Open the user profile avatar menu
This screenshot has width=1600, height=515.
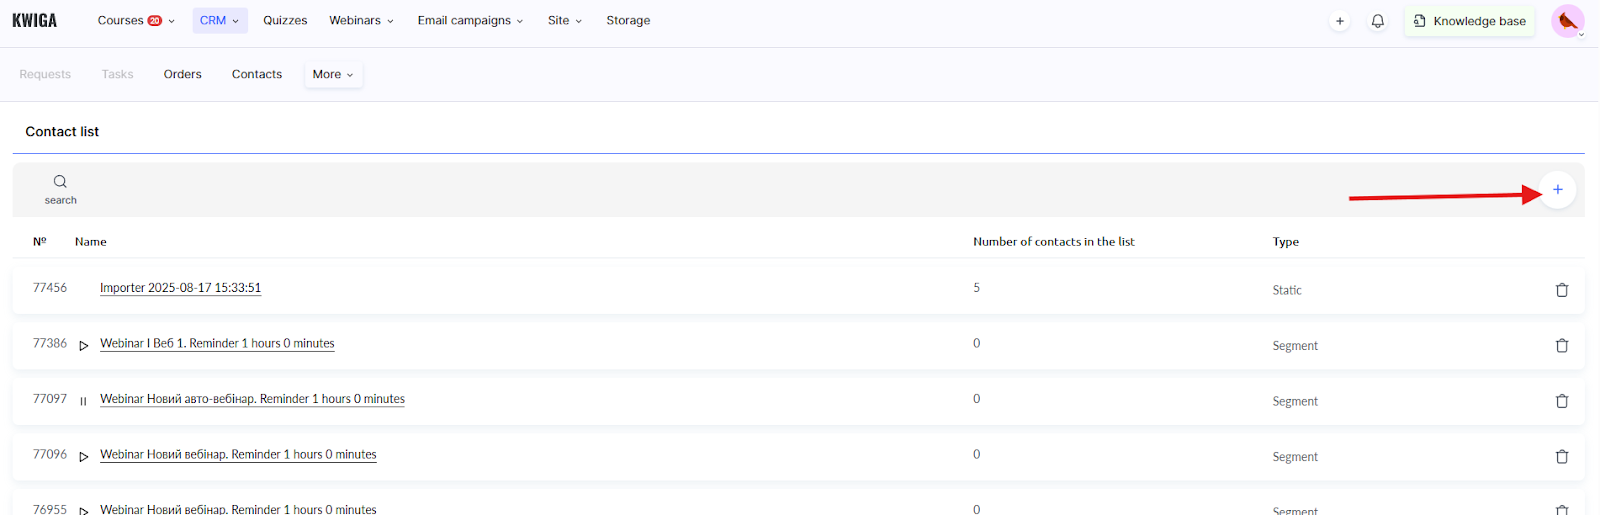[x=1567, y=21]
